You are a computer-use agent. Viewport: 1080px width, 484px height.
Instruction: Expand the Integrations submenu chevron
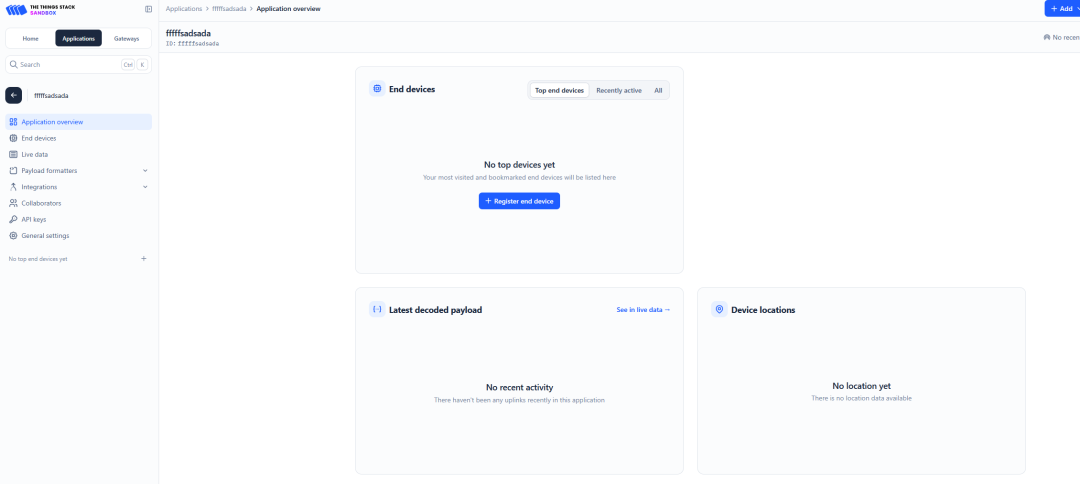pos(145,187)
